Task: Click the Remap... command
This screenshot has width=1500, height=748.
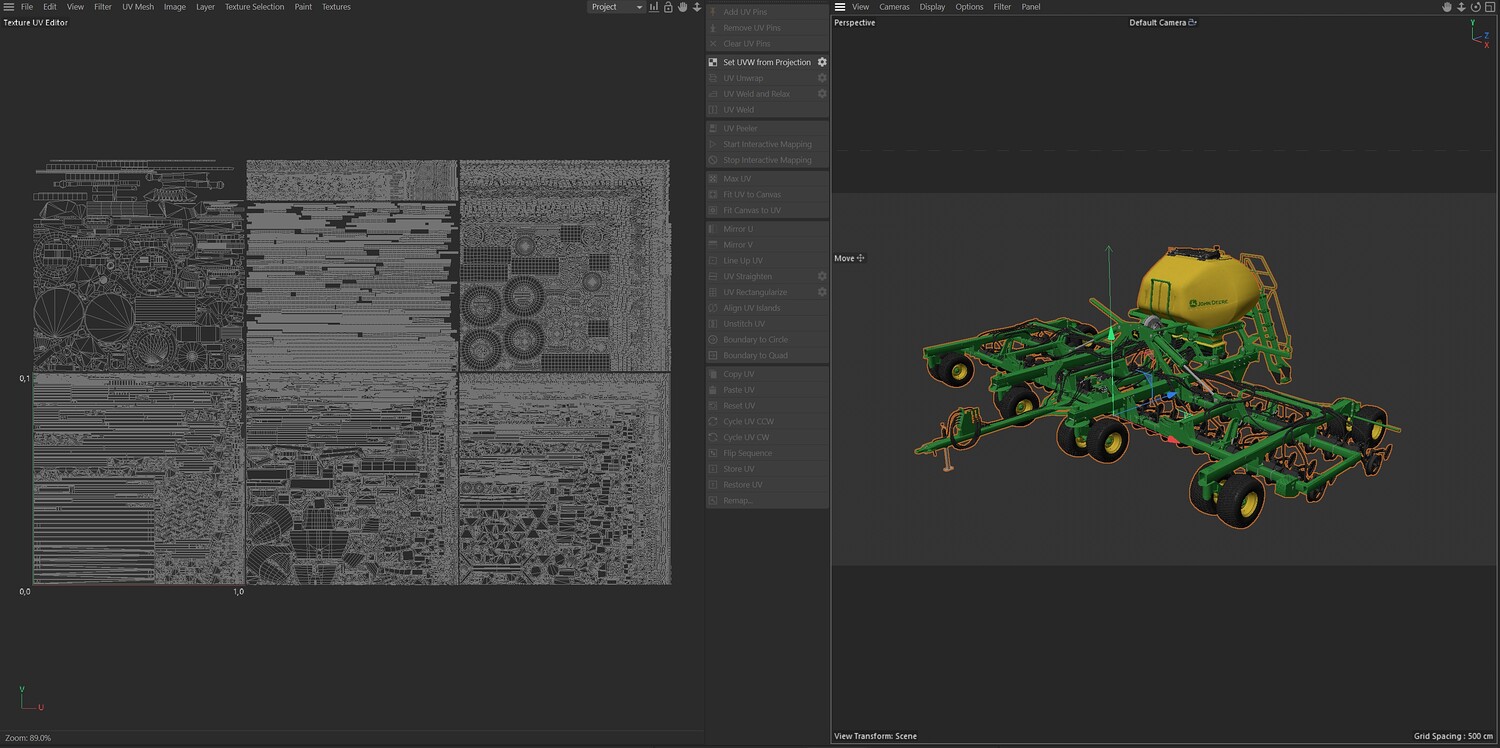Action: click(767, 500)
